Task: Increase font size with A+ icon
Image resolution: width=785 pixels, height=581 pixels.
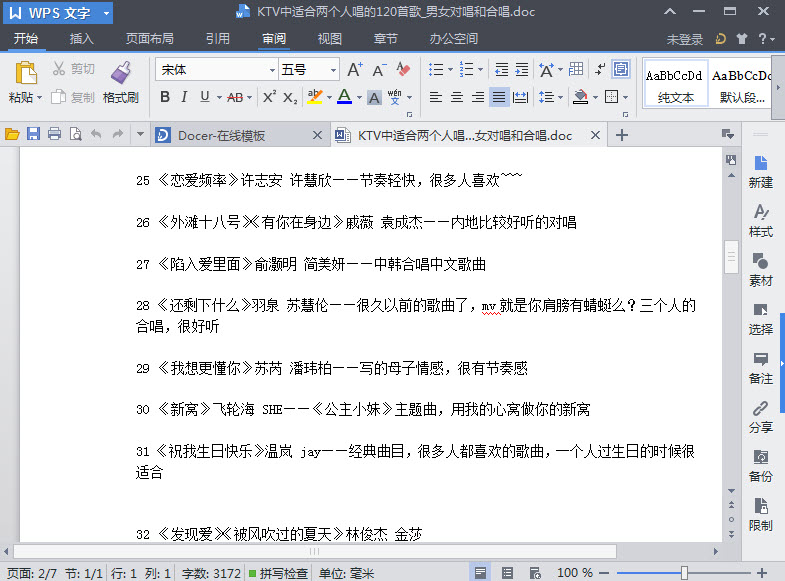Action: 355,70
